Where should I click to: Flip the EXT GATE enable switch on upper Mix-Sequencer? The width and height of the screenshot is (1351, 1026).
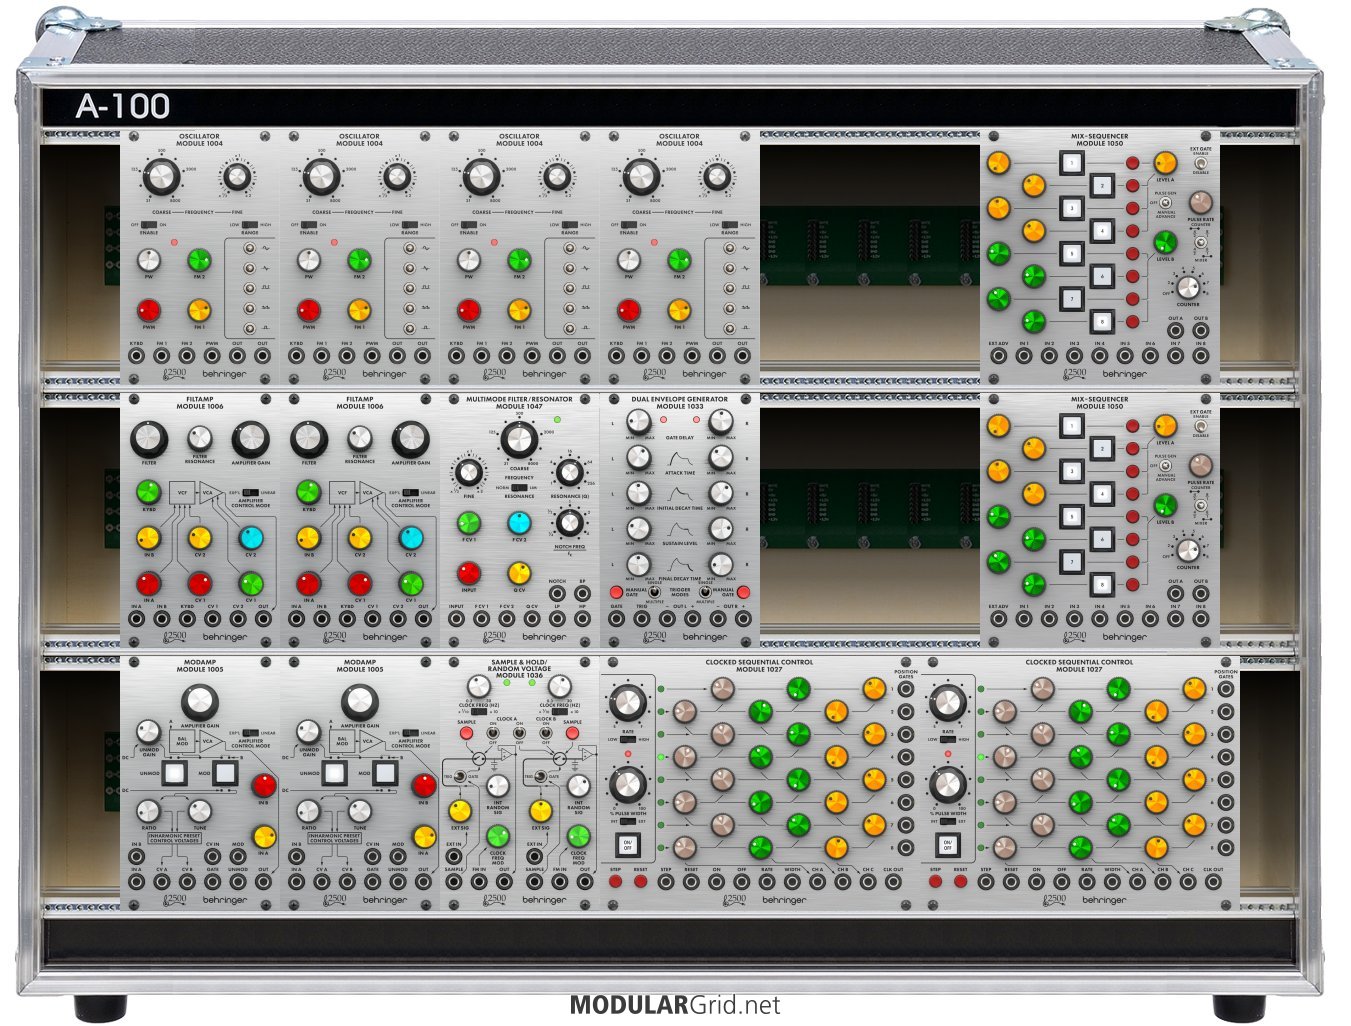point(1200,162)
